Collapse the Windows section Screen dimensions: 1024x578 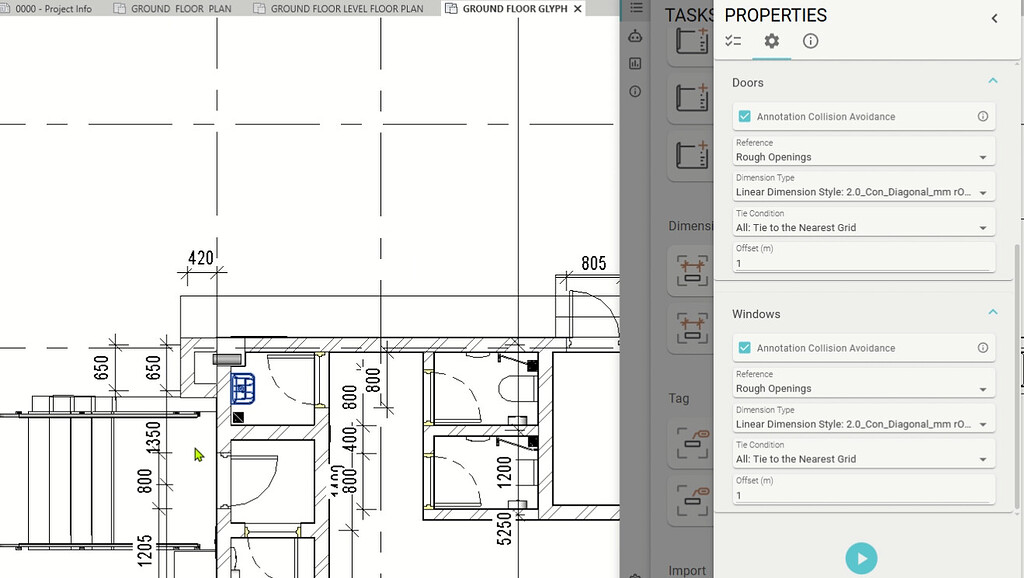click(x=992, y=313)
